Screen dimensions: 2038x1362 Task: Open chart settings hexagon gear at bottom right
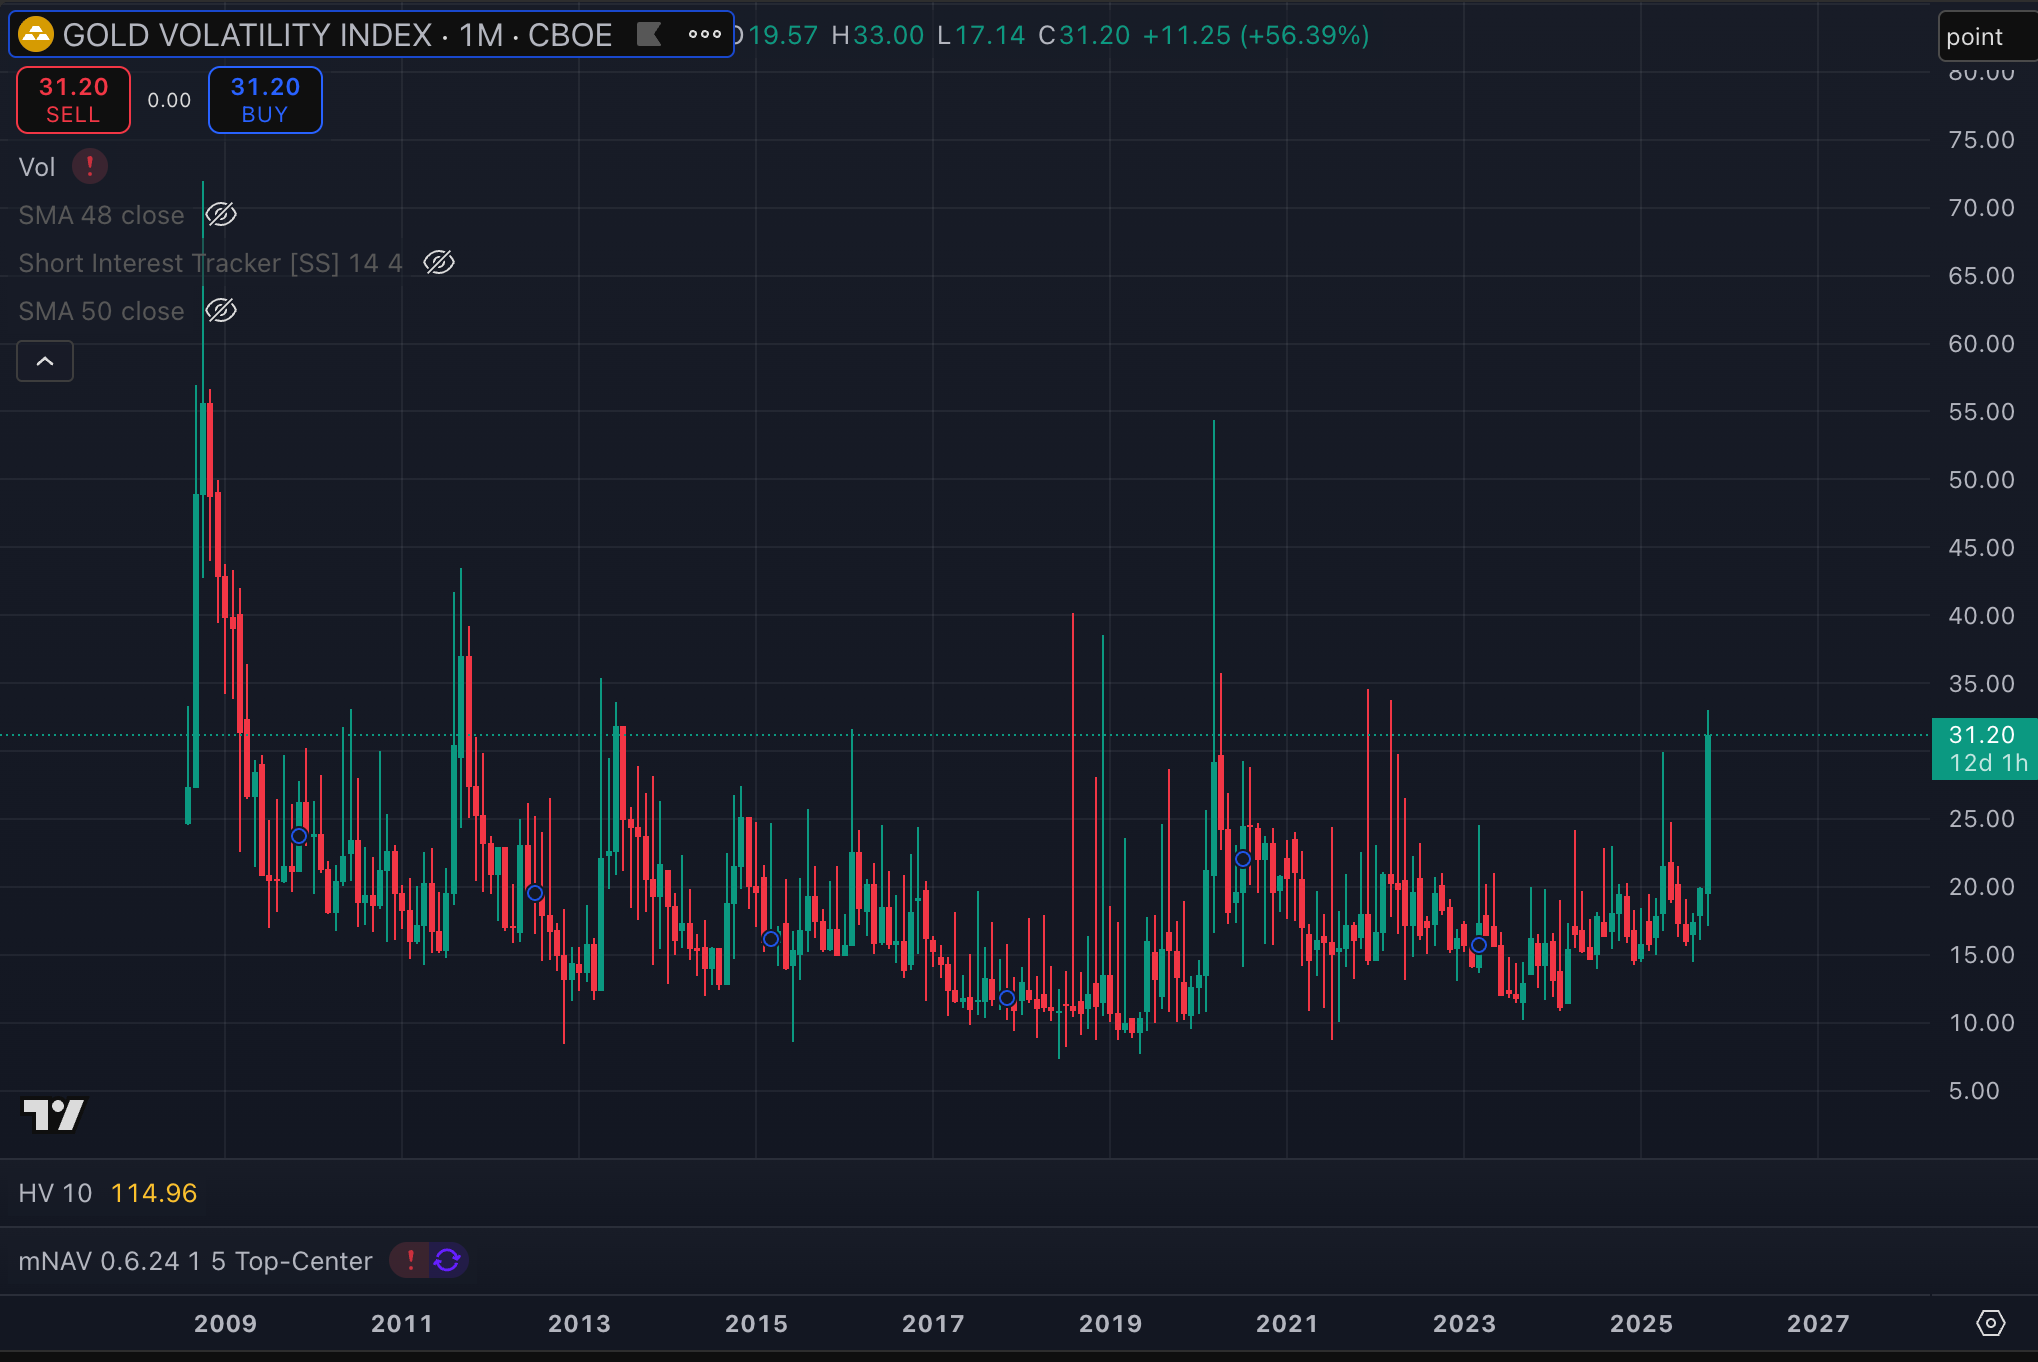[1990, 1323]
